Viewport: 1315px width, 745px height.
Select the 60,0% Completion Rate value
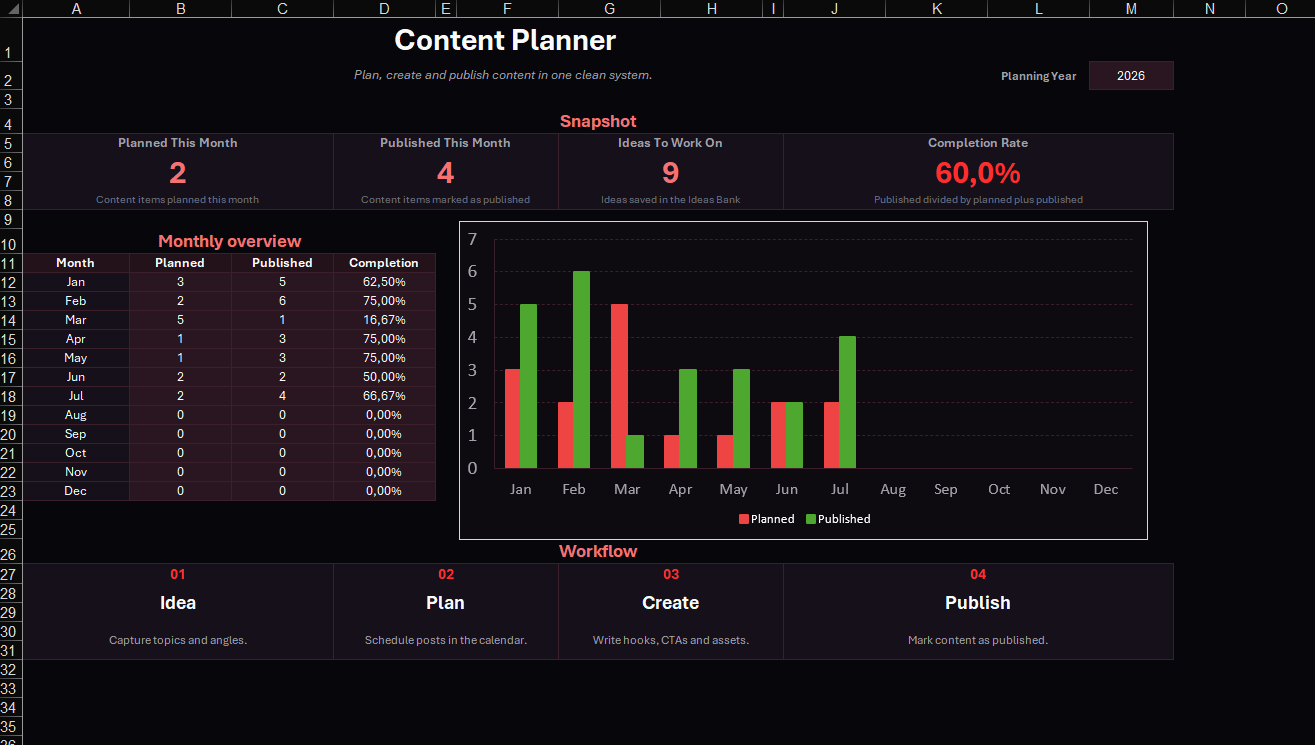(x=978, y=173)
